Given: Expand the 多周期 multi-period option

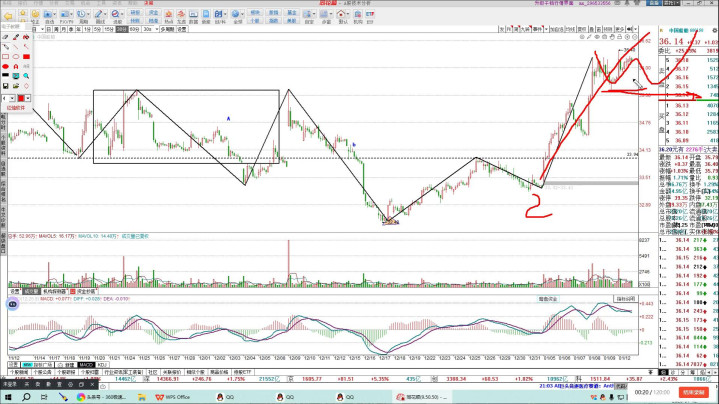Looking at the screenshot, I should pyautogui.click(x=167, y=30).
